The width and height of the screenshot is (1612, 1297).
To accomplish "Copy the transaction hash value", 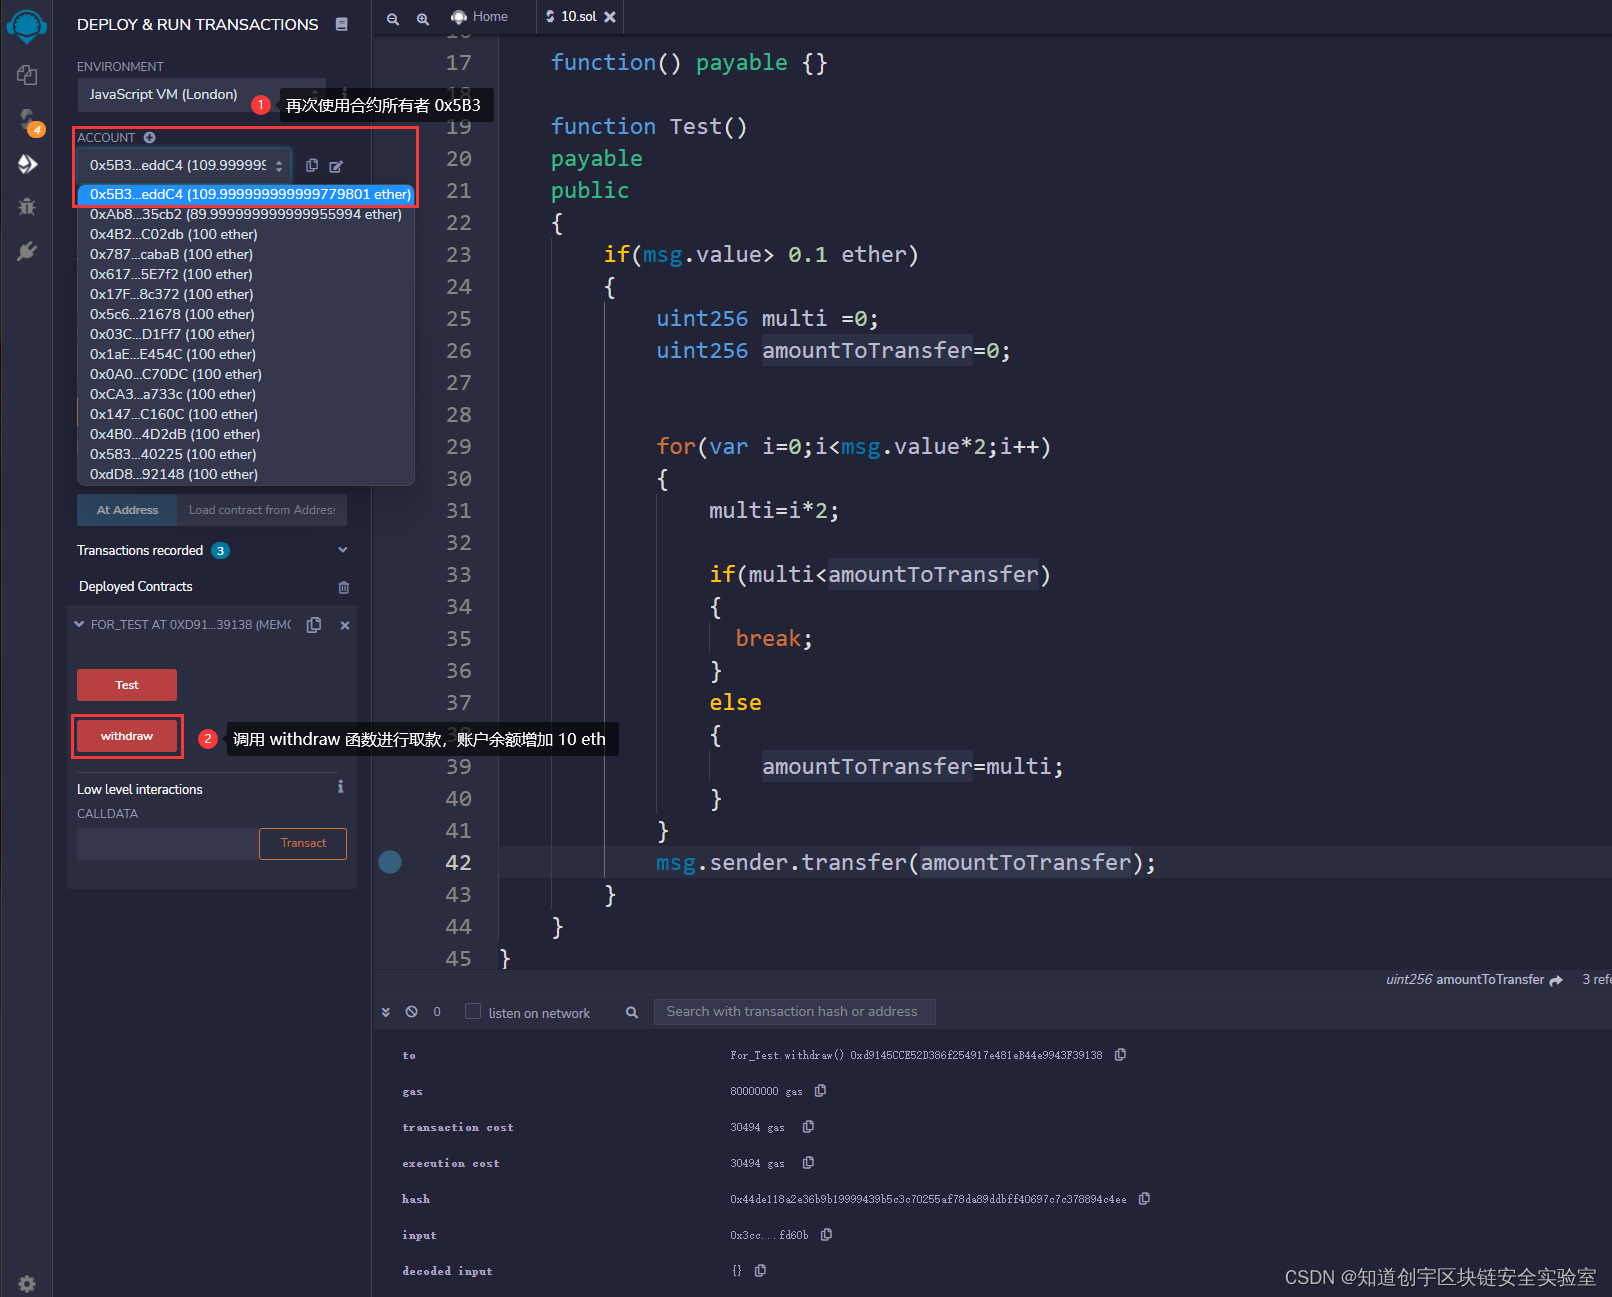I will [x=1145, y=1199].
